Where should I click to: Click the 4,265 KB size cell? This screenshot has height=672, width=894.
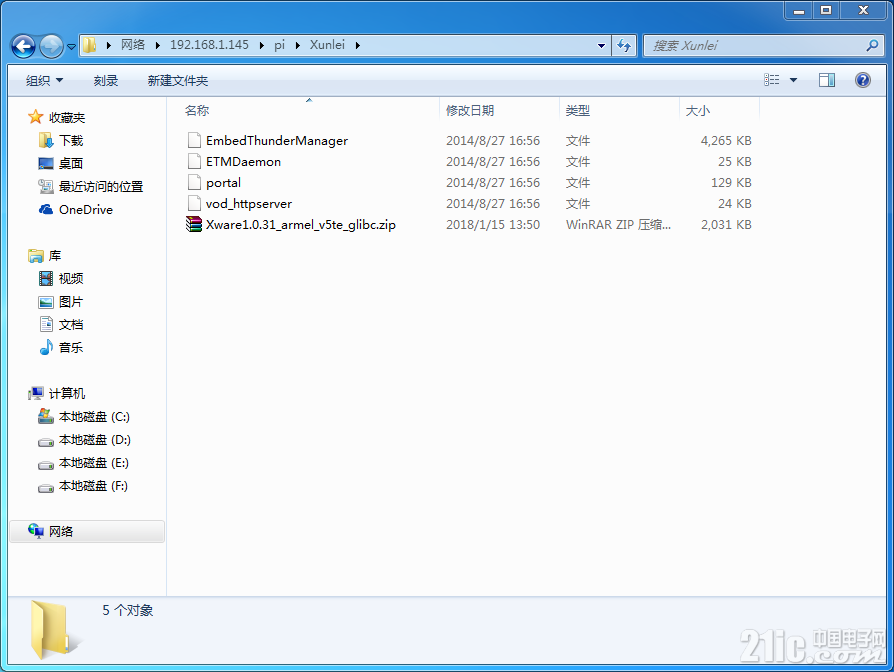(x=726, y=141)
